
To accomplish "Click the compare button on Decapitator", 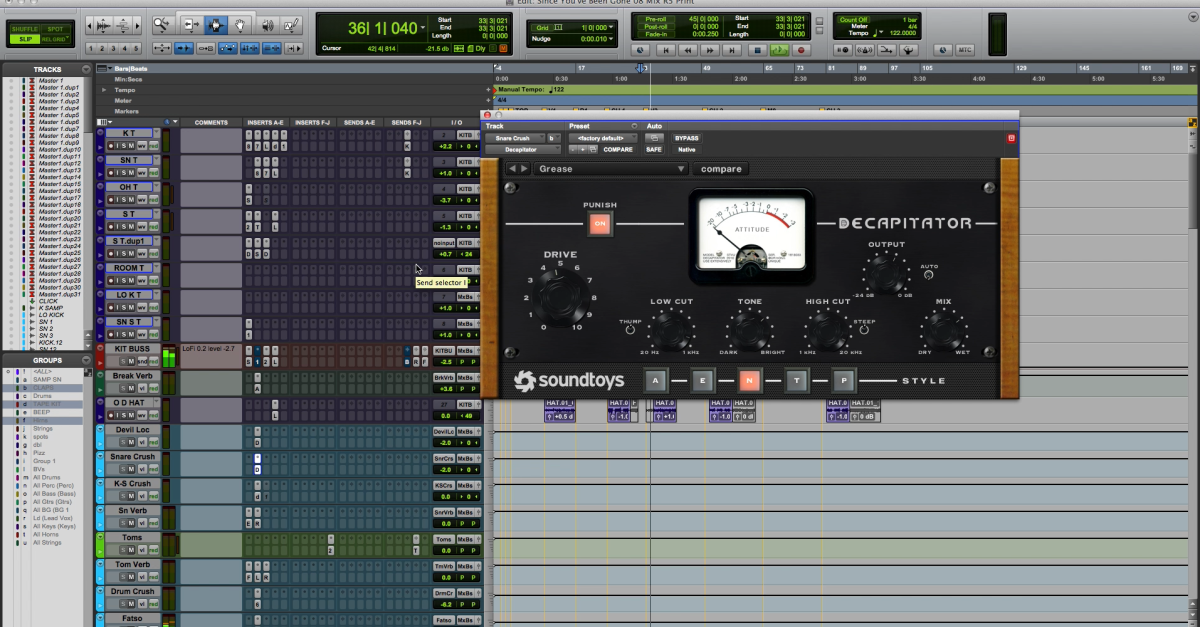I will click(x=721, y=169).
